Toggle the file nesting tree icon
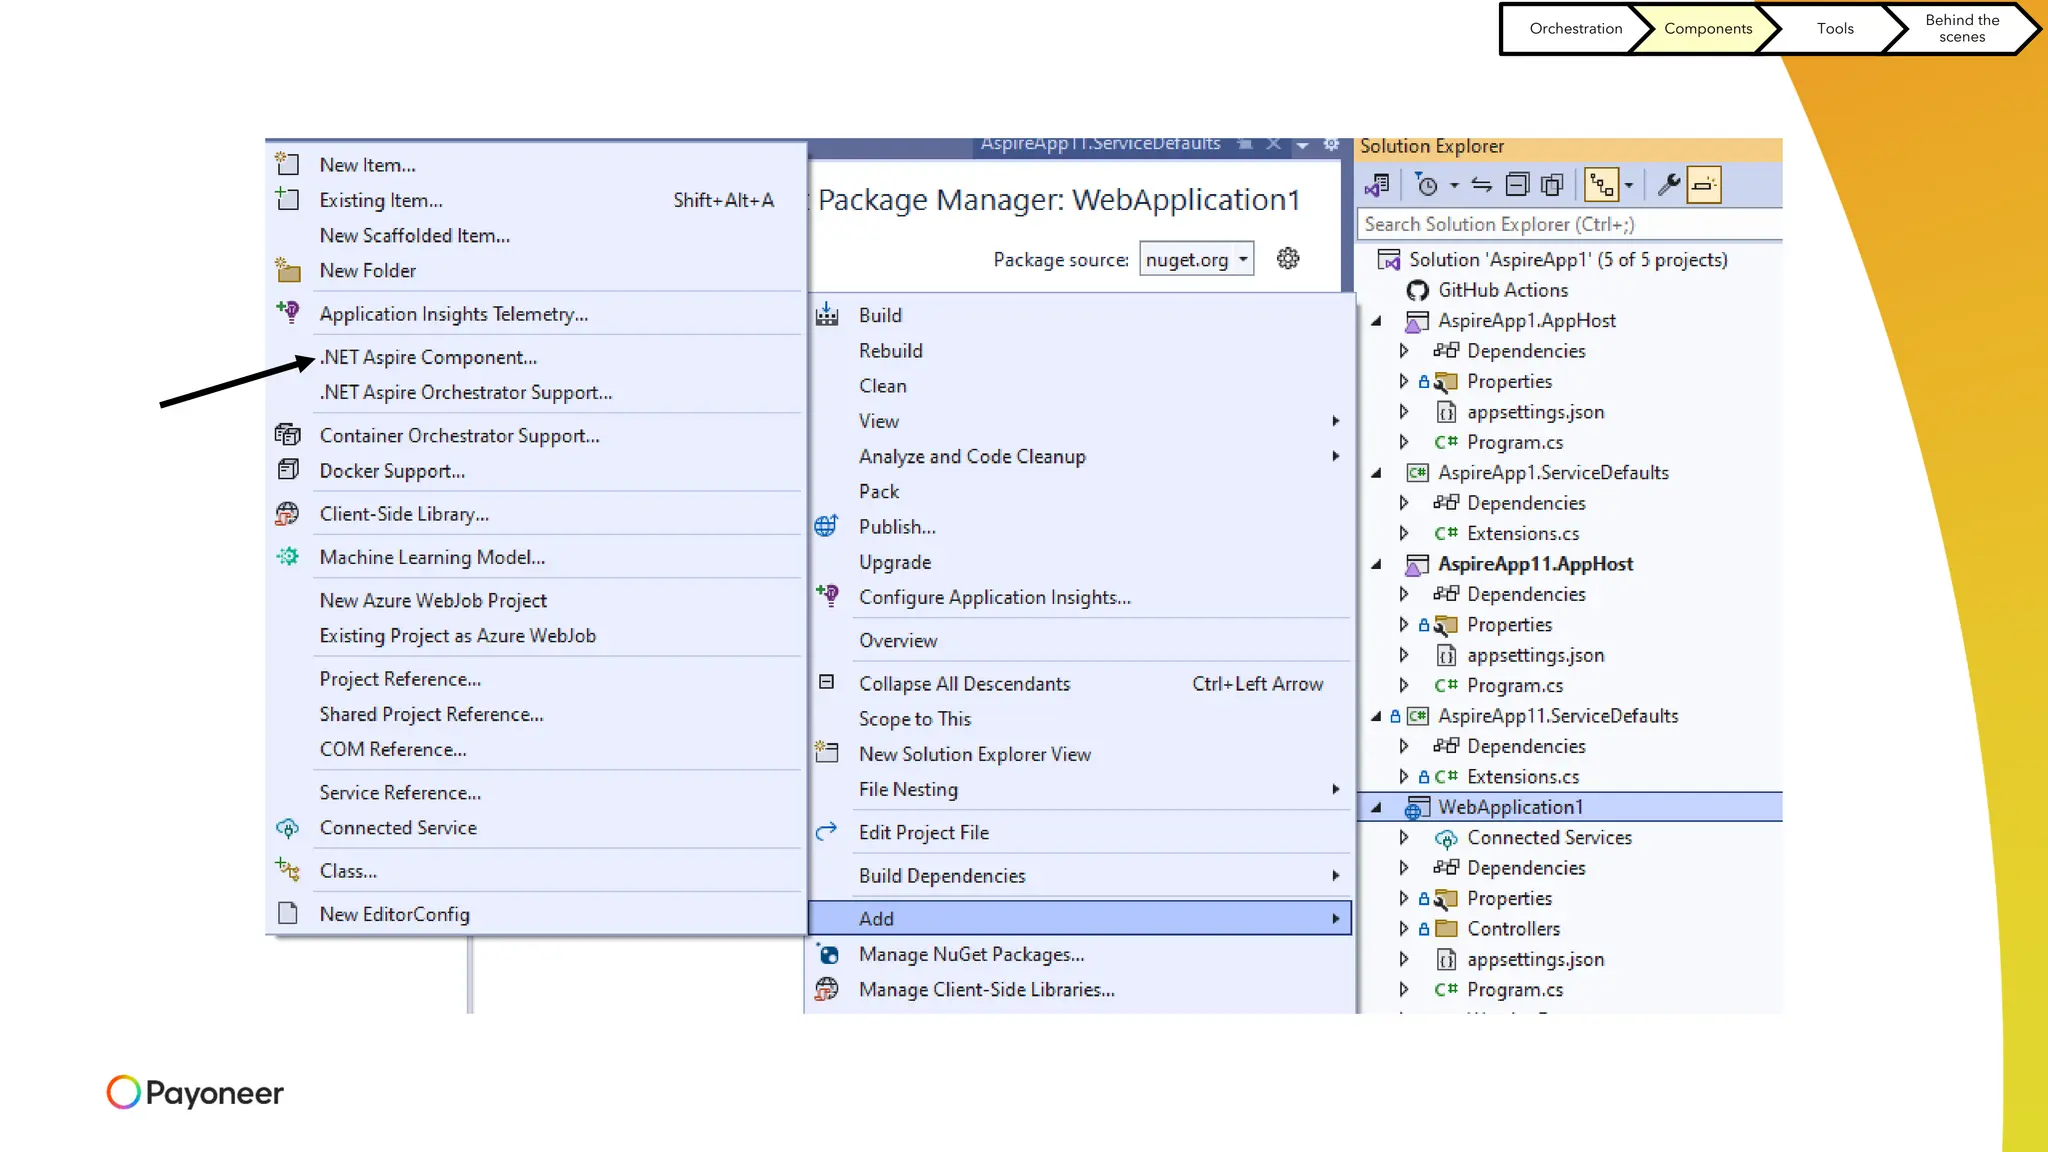The height and width of the screenshot is (1152, 2048). [x=1602, y=185]
